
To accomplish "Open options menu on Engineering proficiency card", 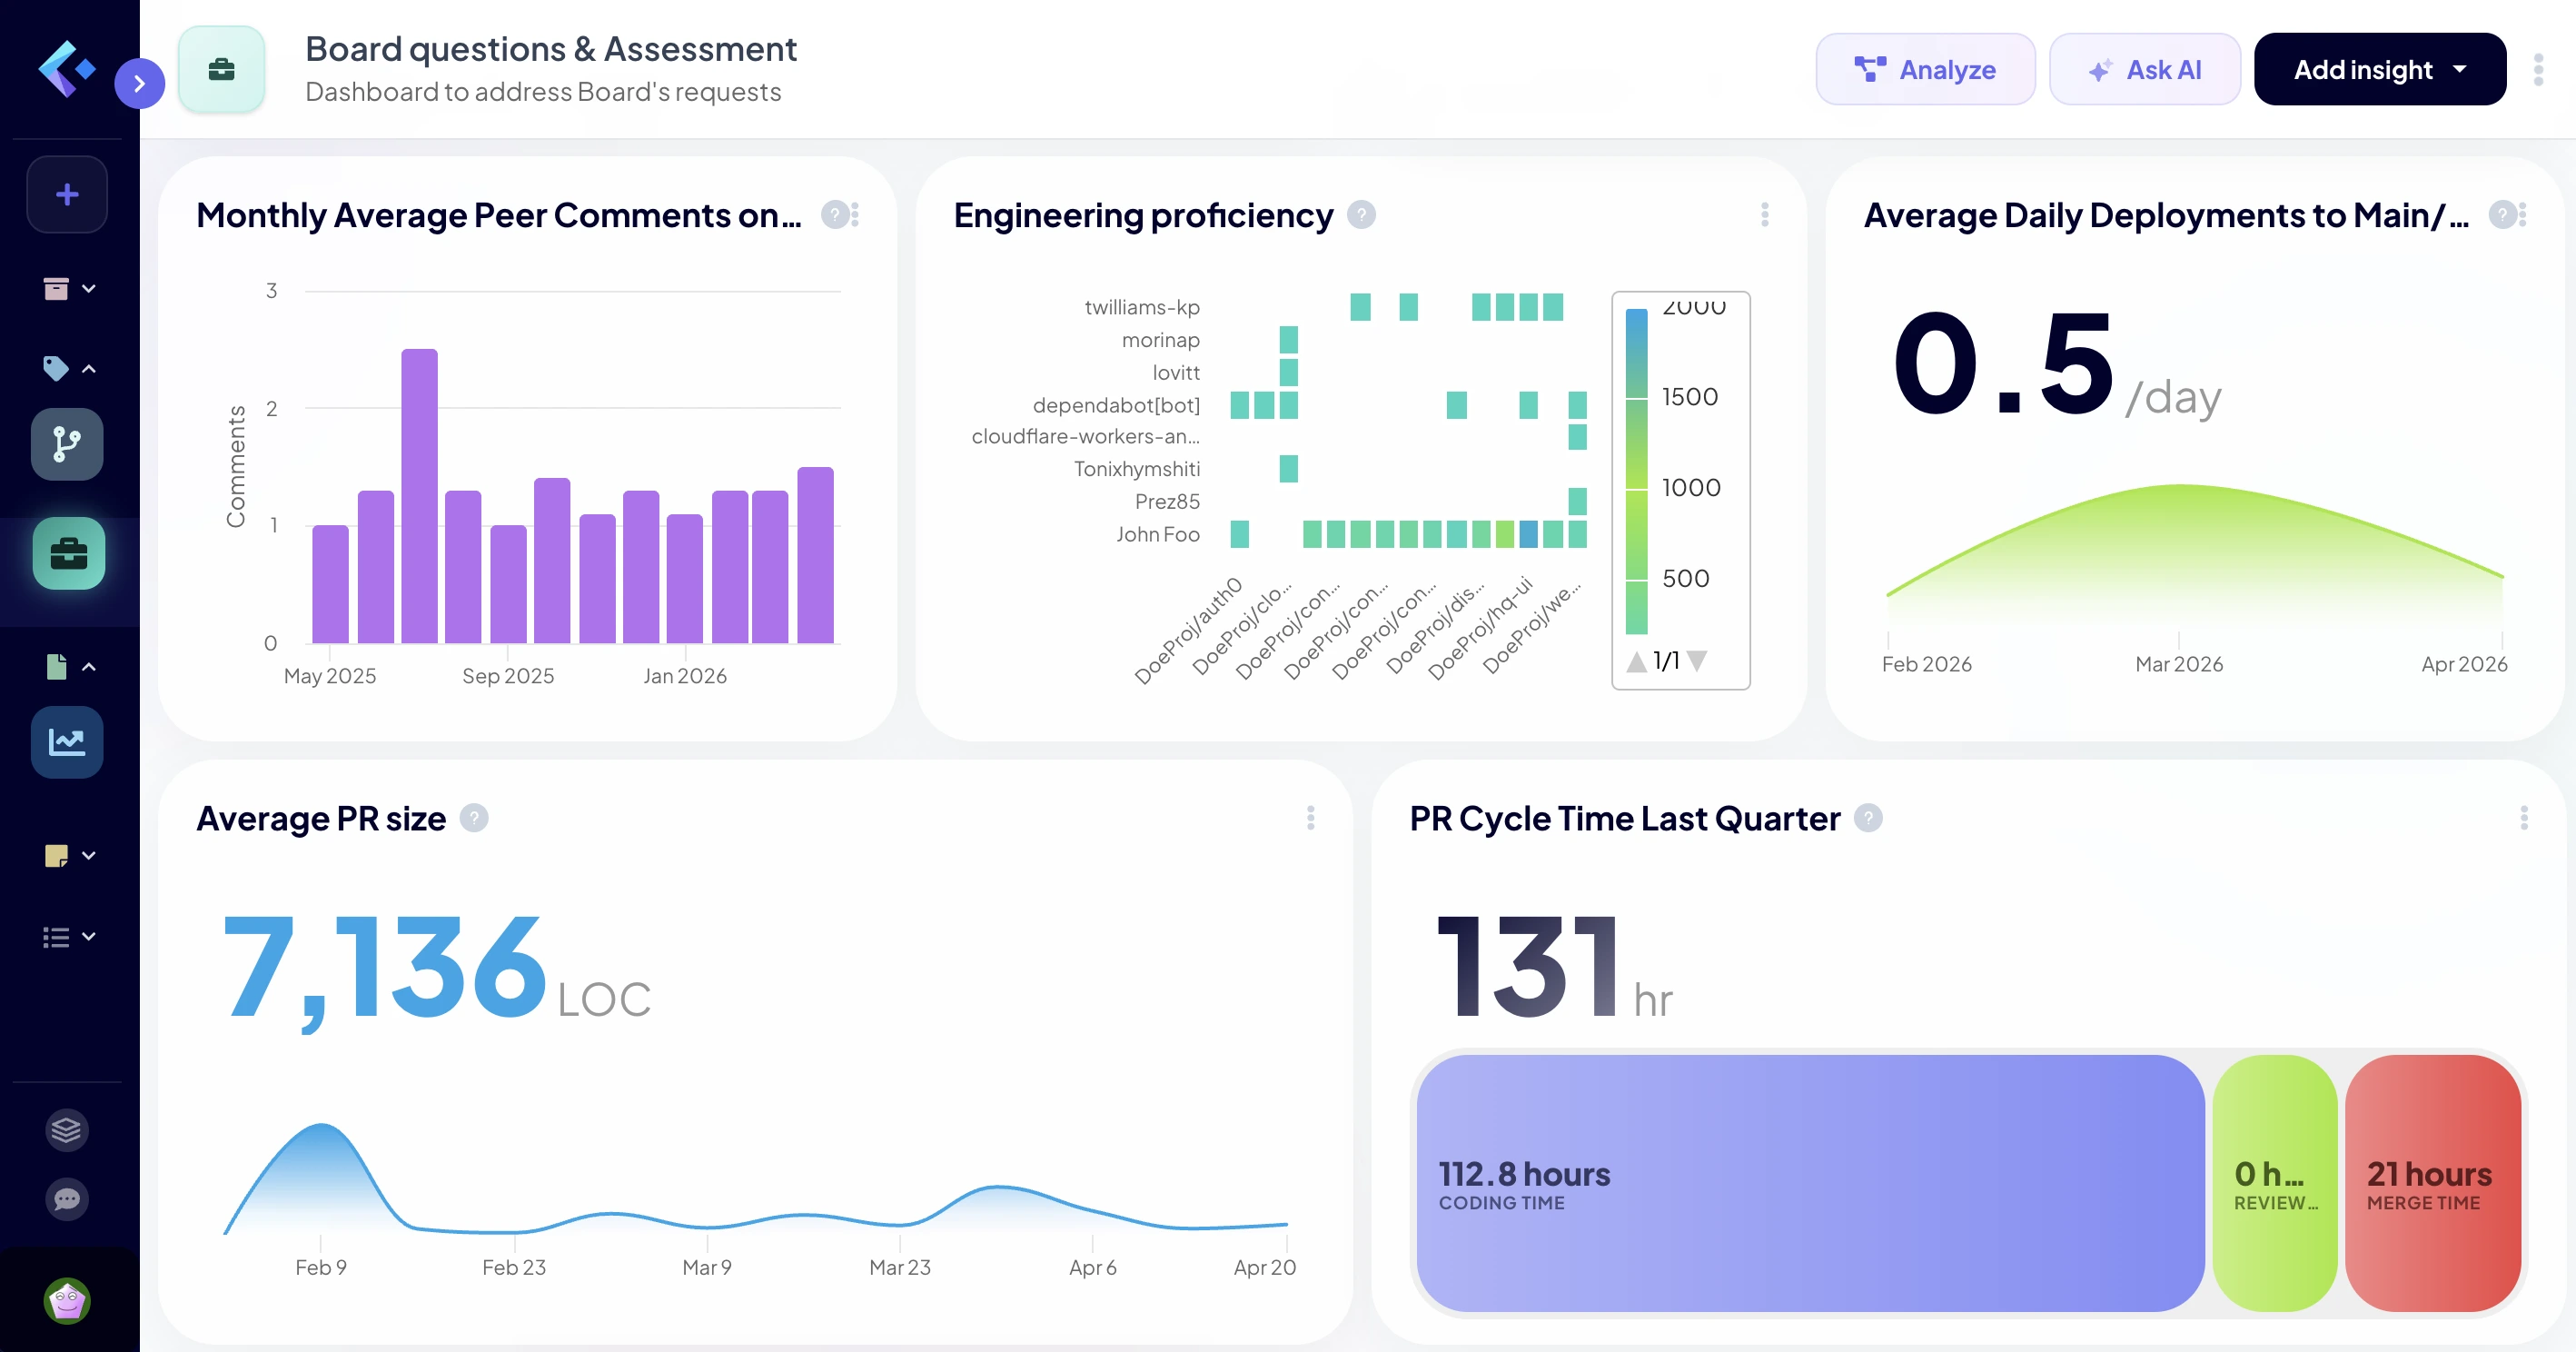I will tap(1765, 215).
